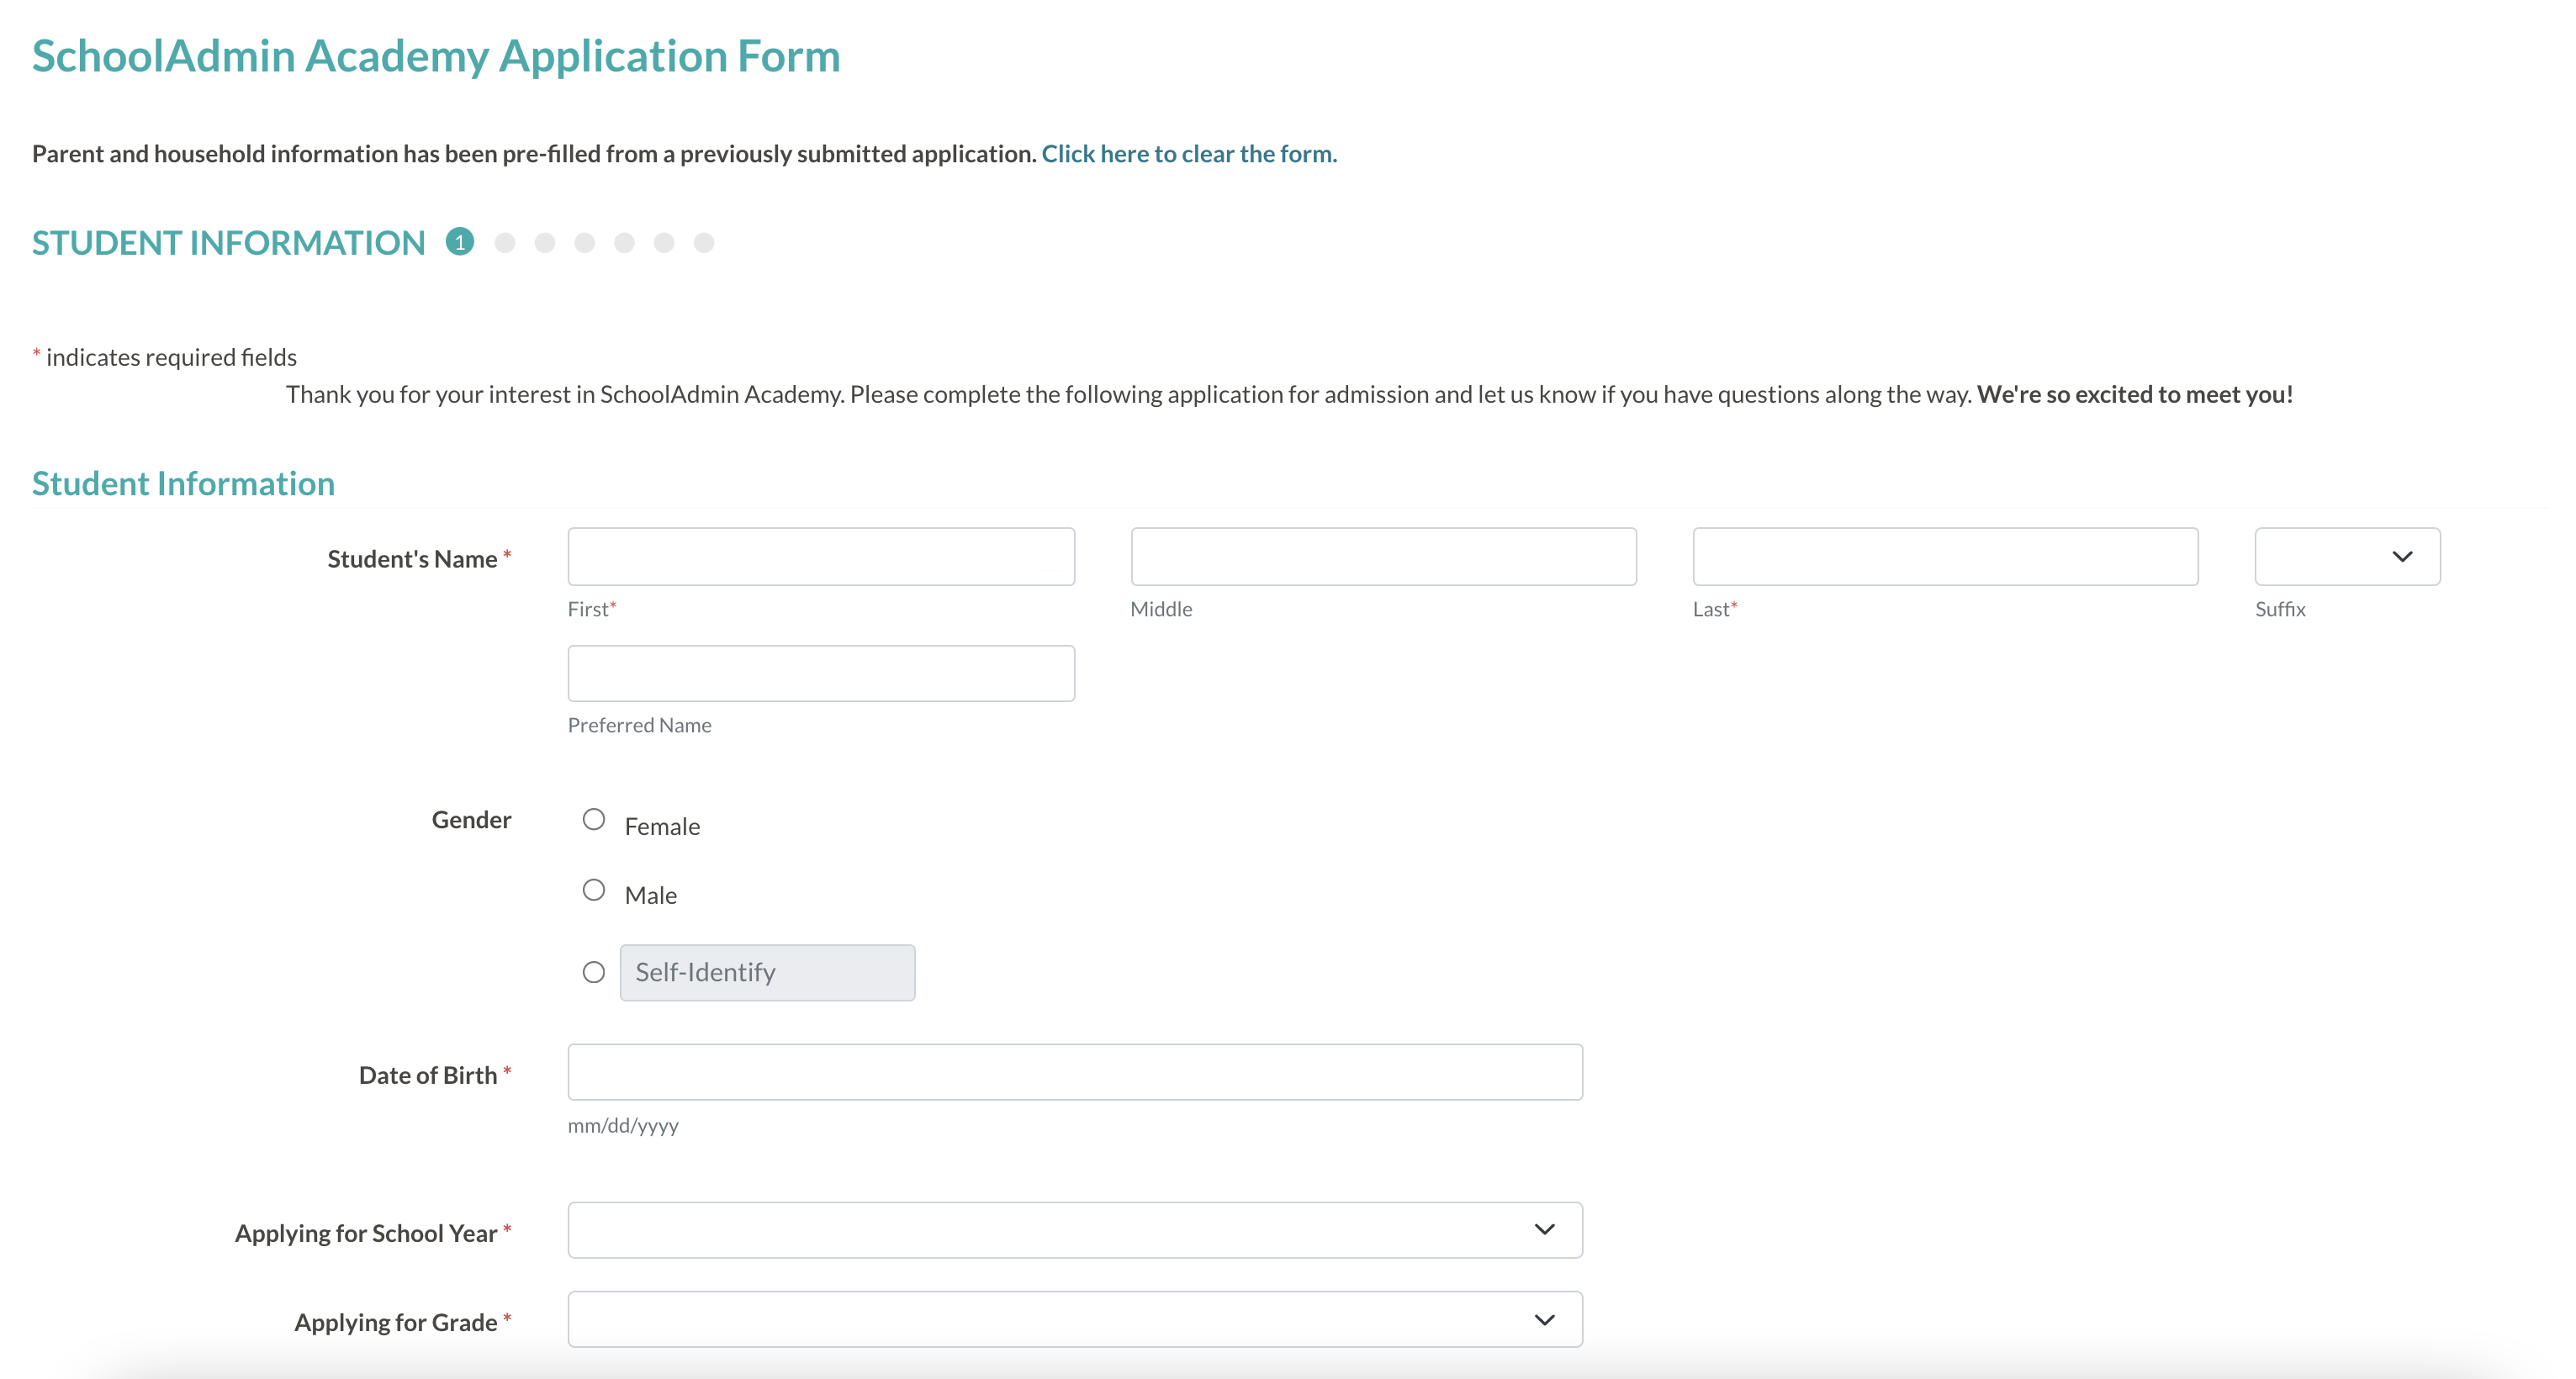
Task: Click the 'STUDENT INFORMATION' step heading
Action: click(229, 243)
